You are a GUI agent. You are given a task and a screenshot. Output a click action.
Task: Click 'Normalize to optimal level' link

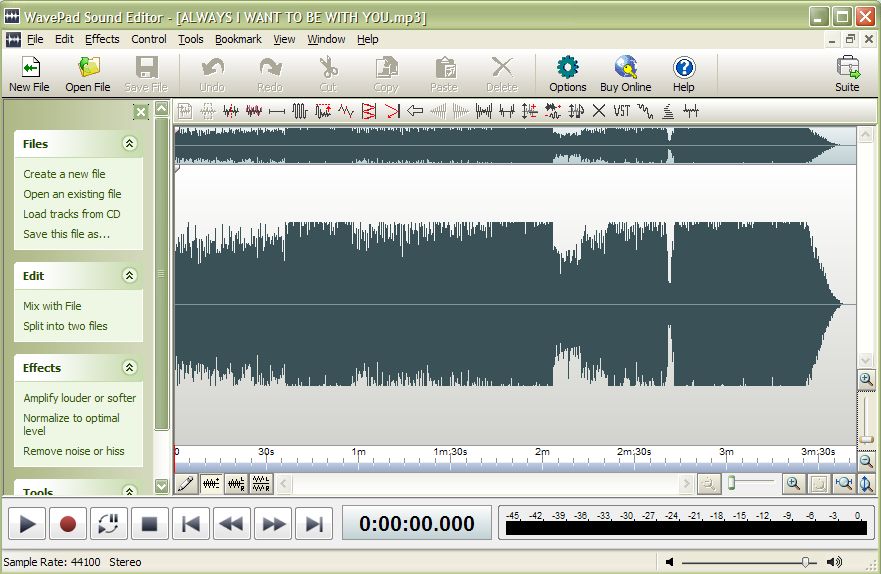pos(71,425)
